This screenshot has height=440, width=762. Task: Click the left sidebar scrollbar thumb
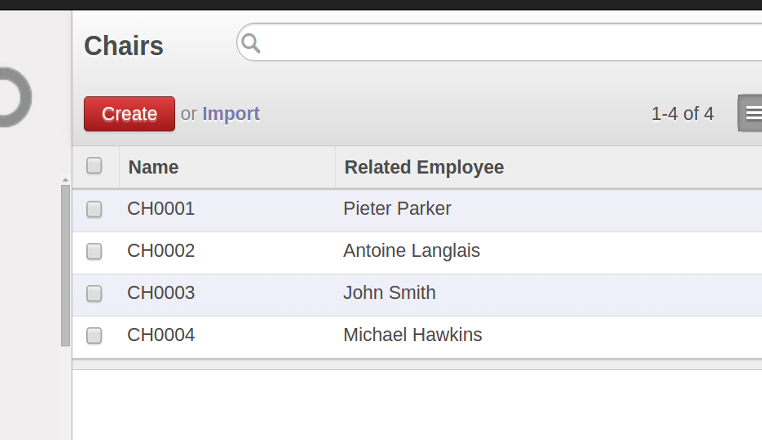tap(65, 265)
